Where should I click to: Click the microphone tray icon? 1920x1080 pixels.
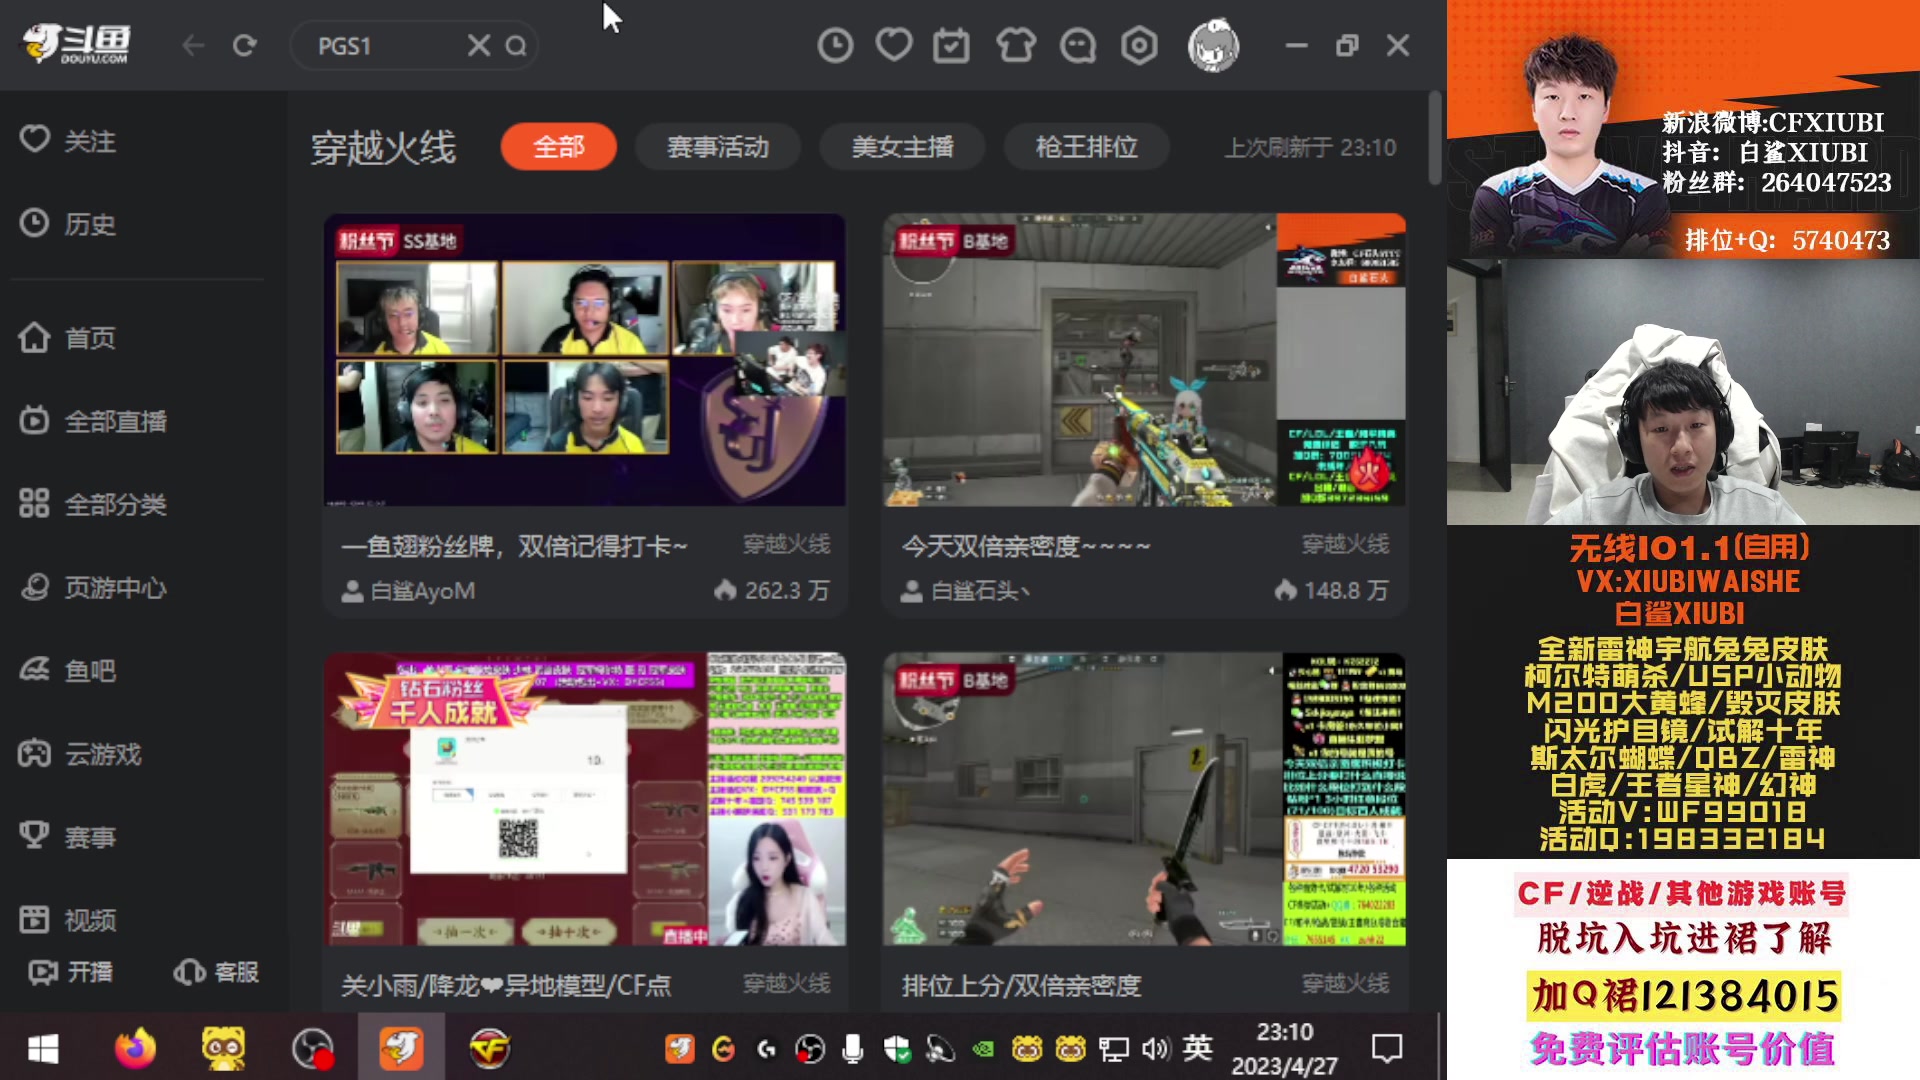tap(852, 1048)
